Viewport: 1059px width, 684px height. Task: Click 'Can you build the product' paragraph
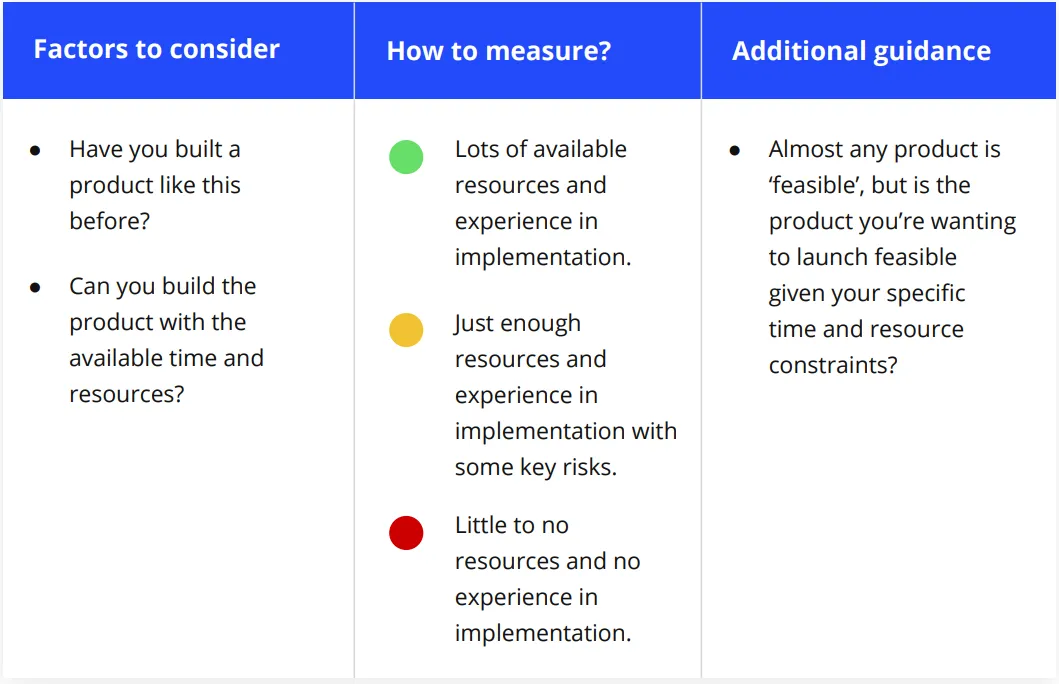click(x=166, y=340)
